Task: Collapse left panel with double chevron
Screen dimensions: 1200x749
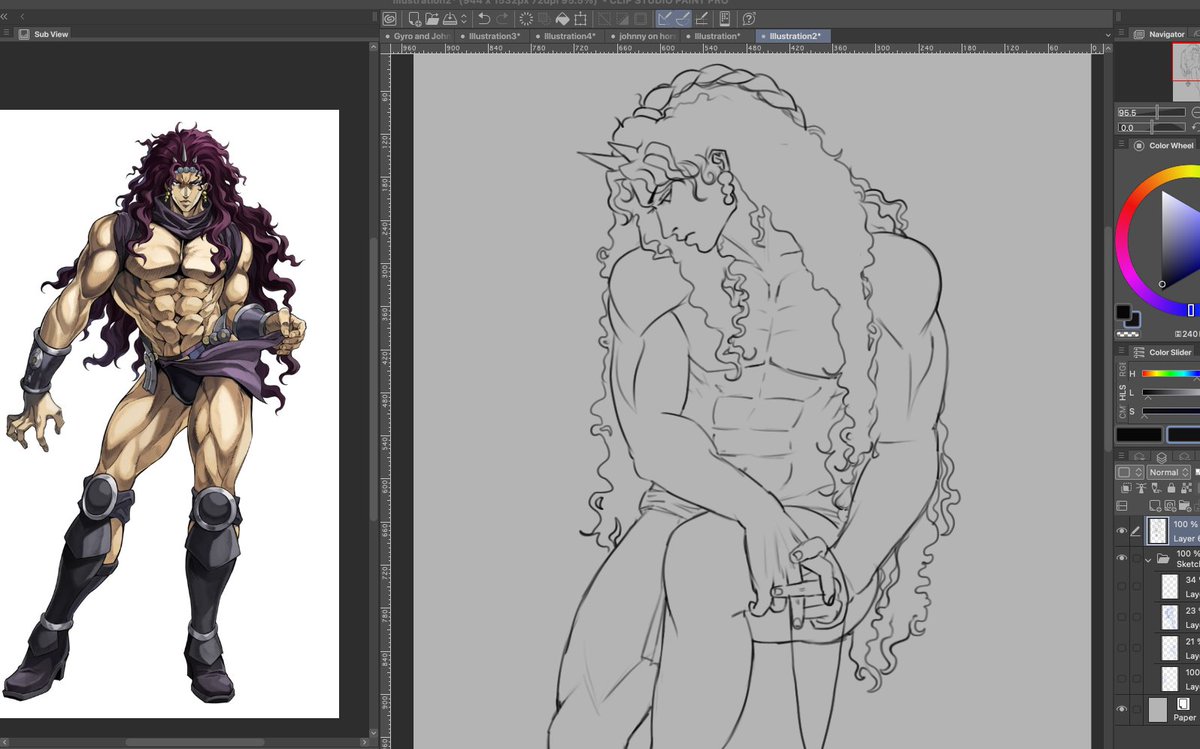Action: [4, 17]
